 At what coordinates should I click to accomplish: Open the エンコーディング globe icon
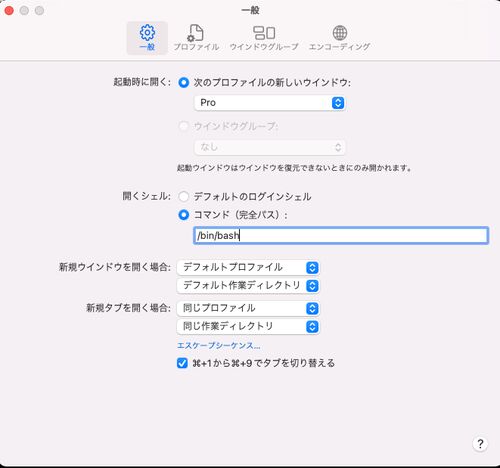tap(340, 33)
